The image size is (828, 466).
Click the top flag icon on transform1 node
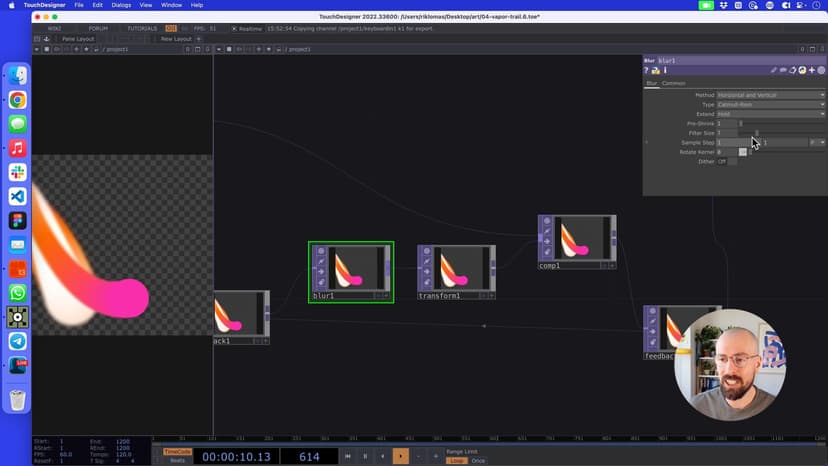pos(427,252)
